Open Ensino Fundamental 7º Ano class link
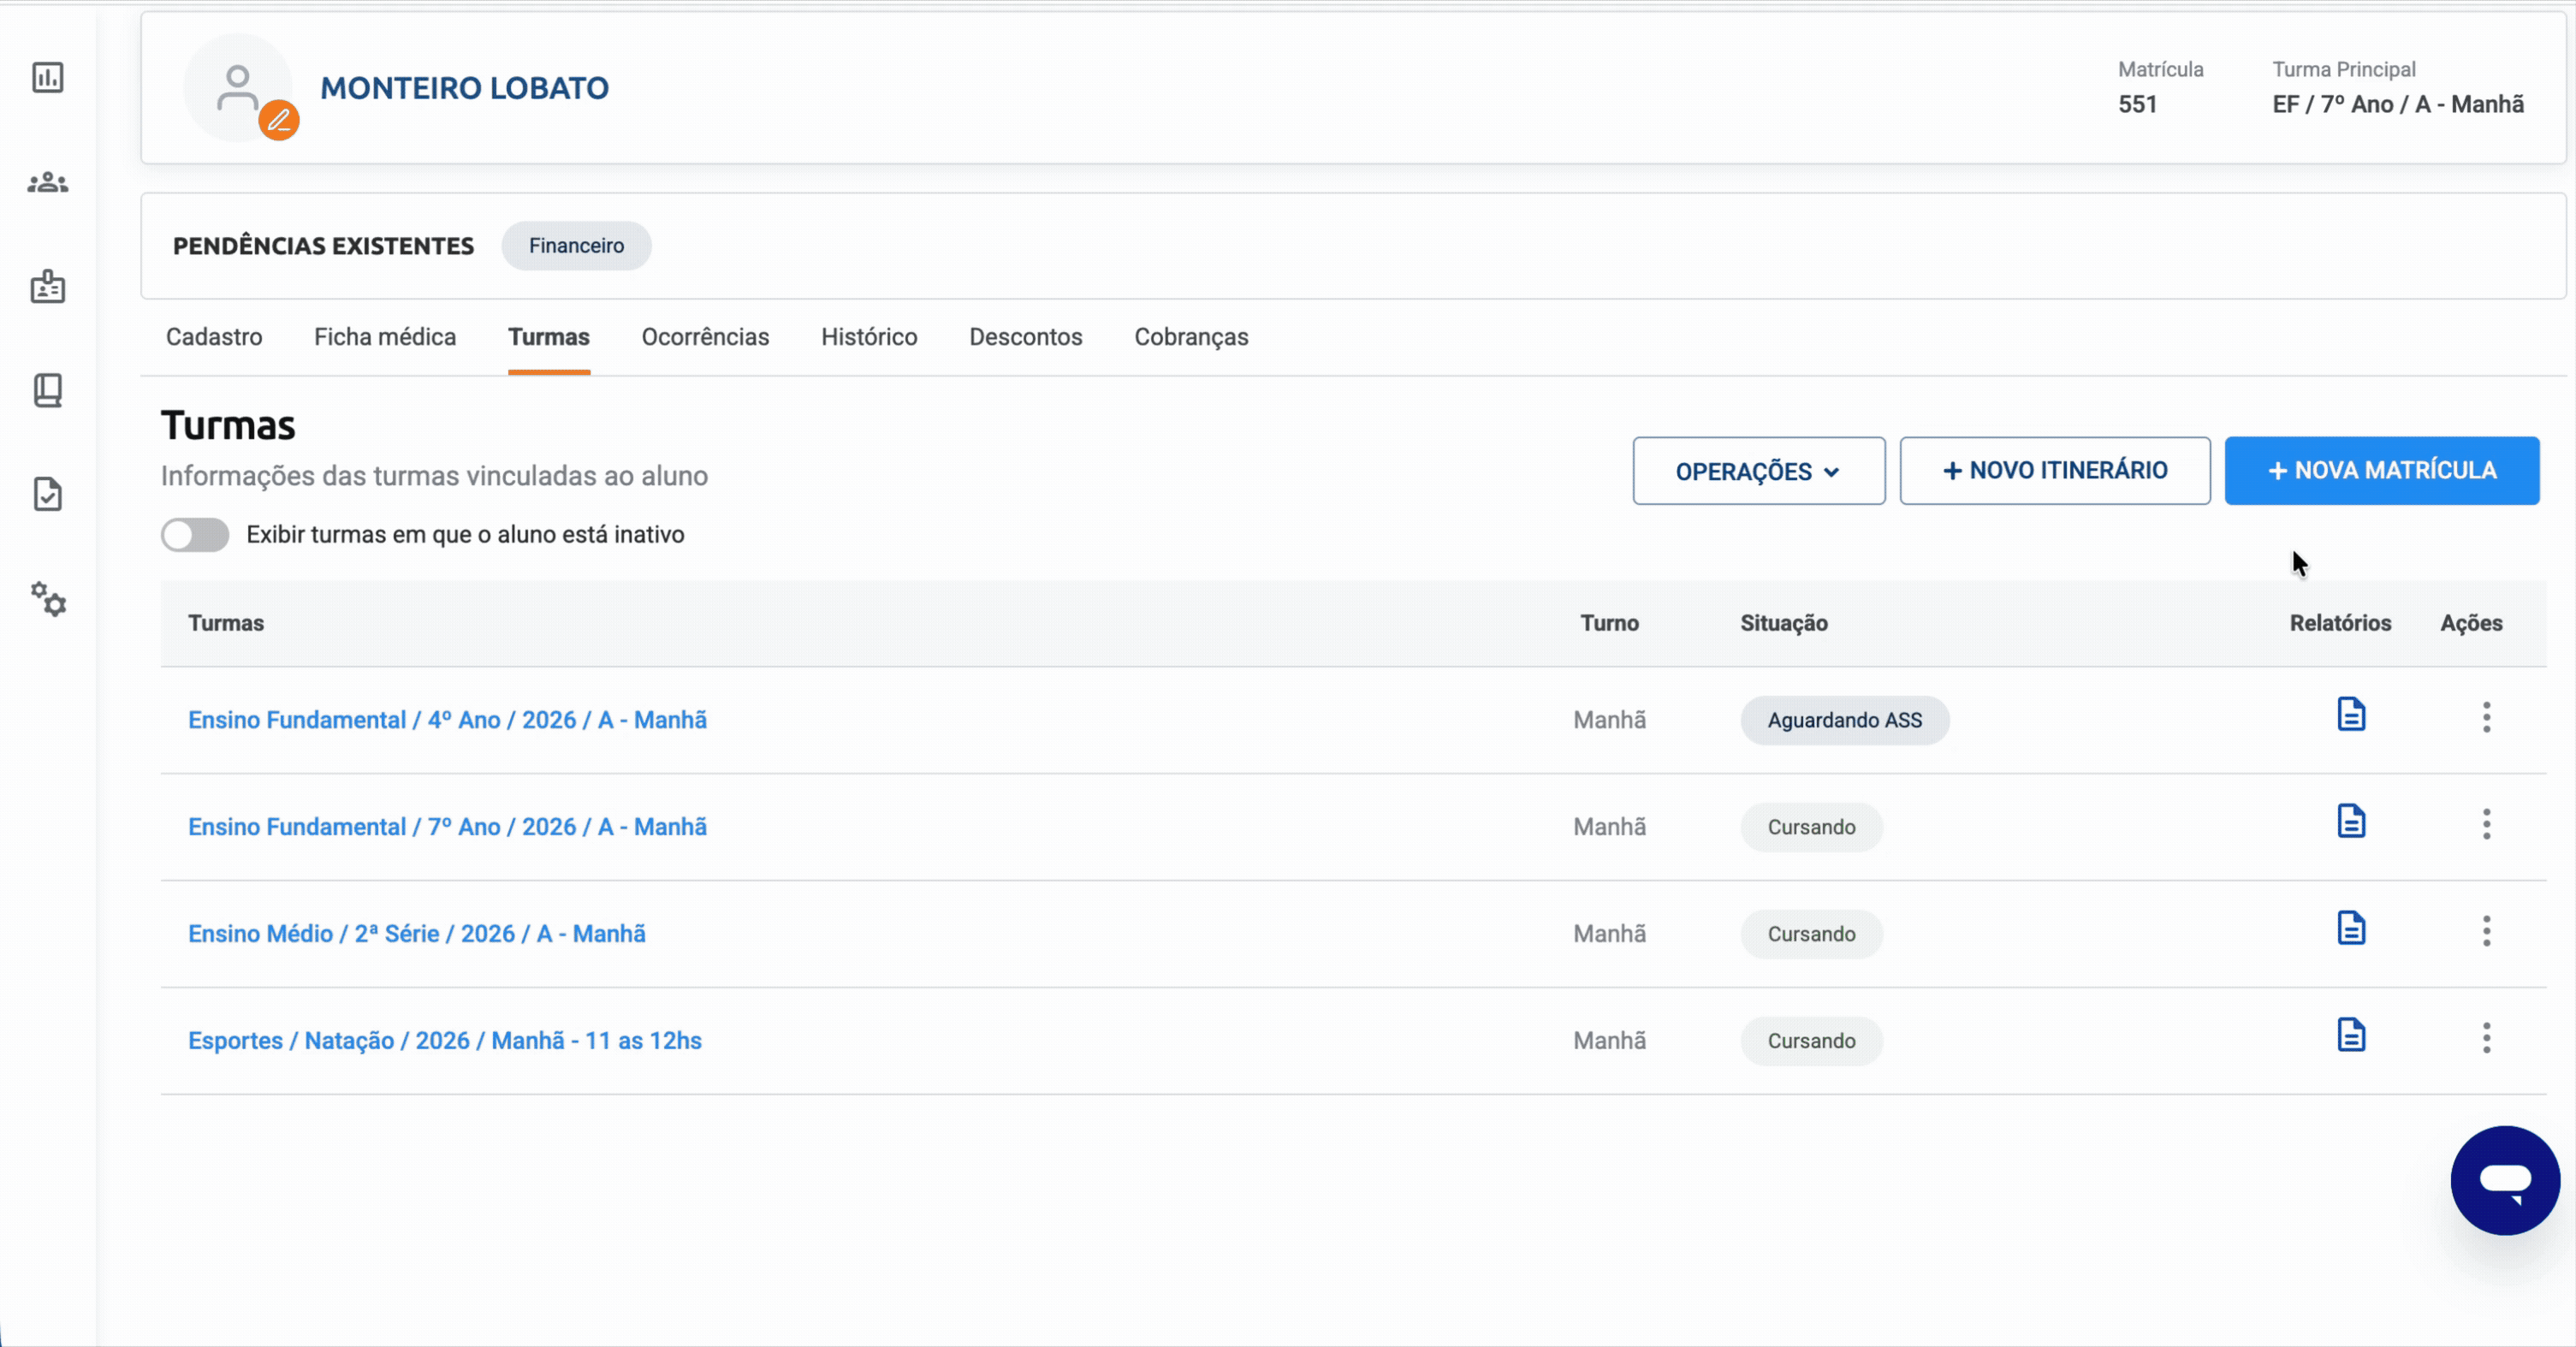Screen dimensions: 2576x1347 coord(447,827)
